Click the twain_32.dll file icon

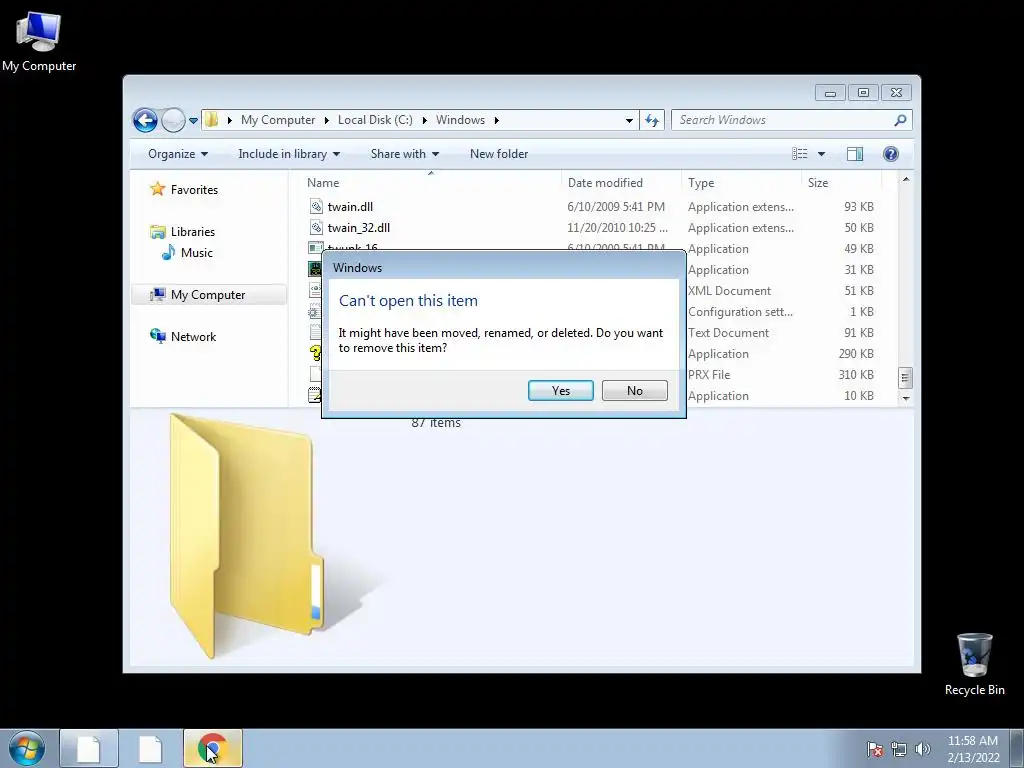(316, 228)
